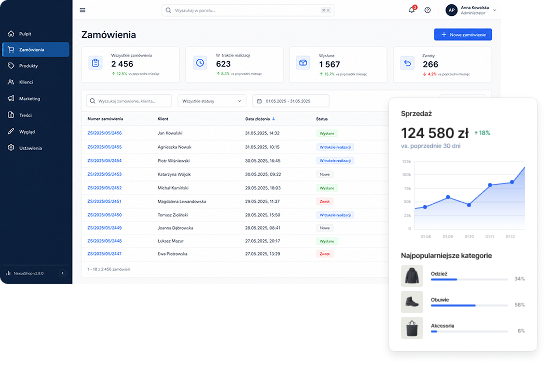Click the megaphone icon beside Marketing
Screen dimensions: 548x366
click(x=11, y=99)
